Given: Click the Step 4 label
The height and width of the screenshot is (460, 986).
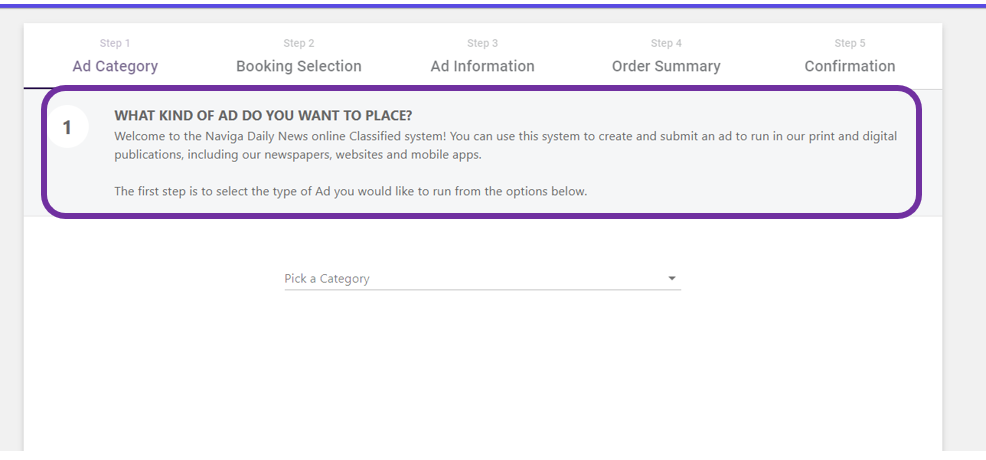Looking at the screenshot, I should [x=666, y=43].
